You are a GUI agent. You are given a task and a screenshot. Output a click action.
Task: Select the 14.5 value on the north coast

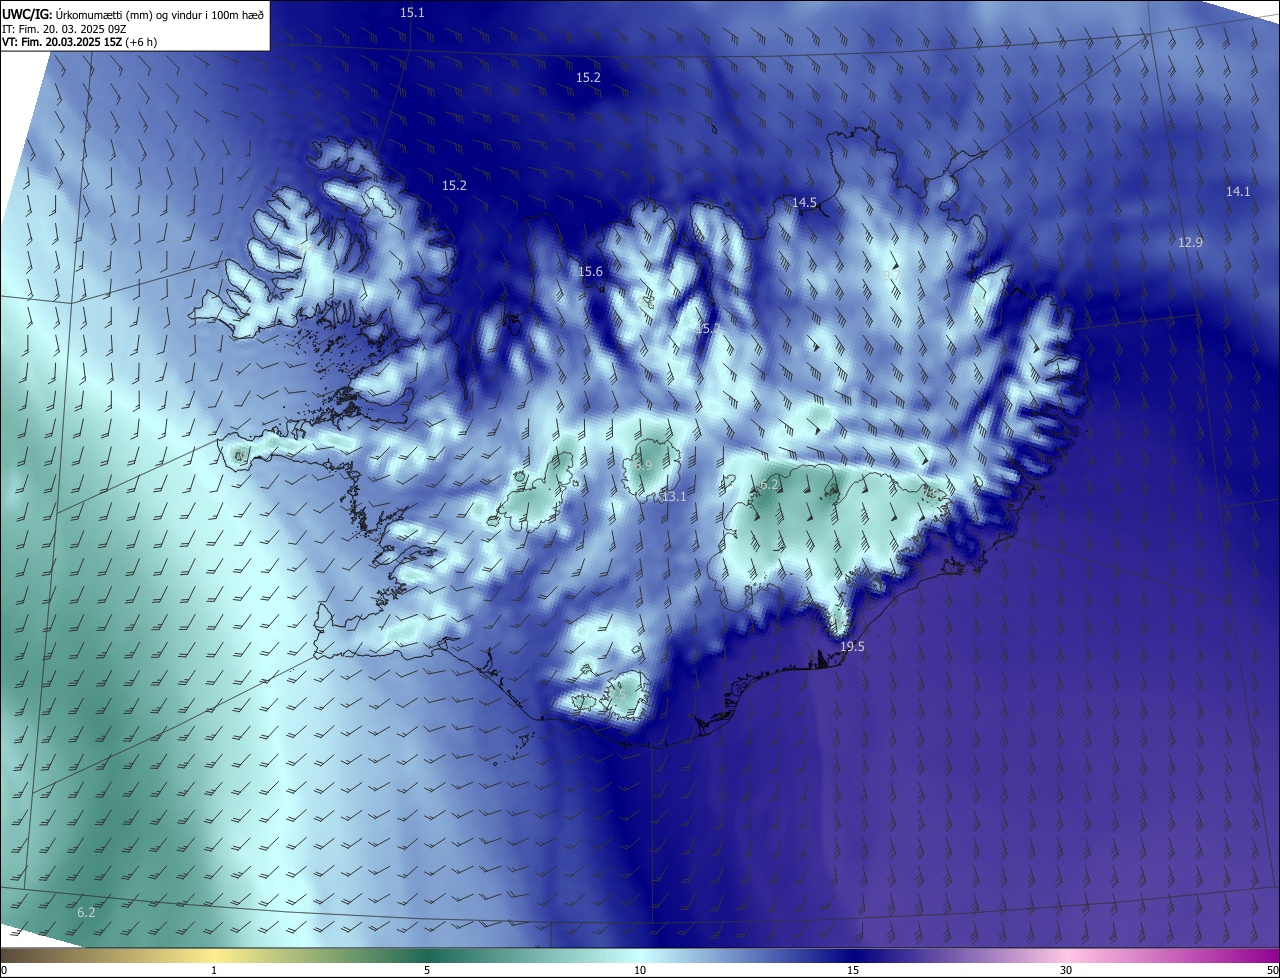(804, 202)
